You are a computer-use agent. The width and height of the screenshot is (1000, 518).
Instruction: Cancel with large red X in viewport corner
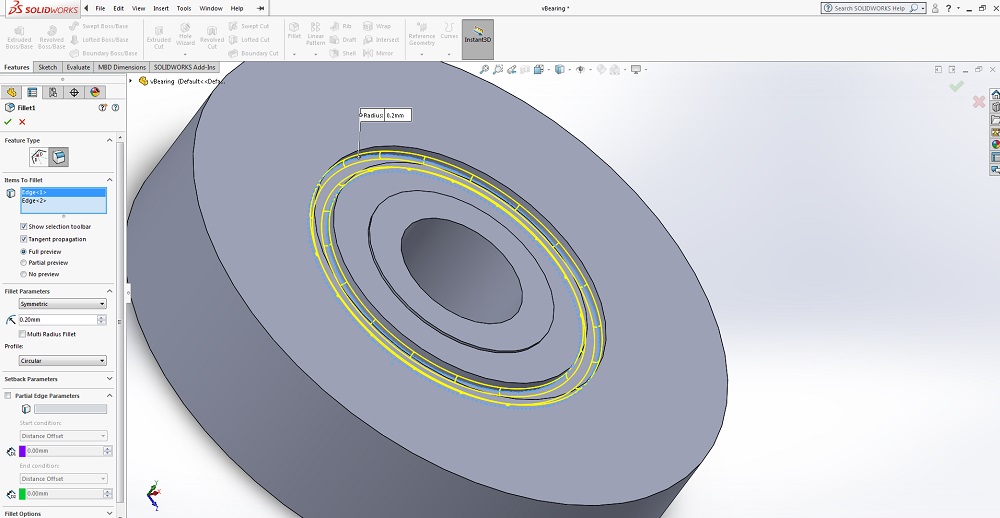(x=979, y=101)
